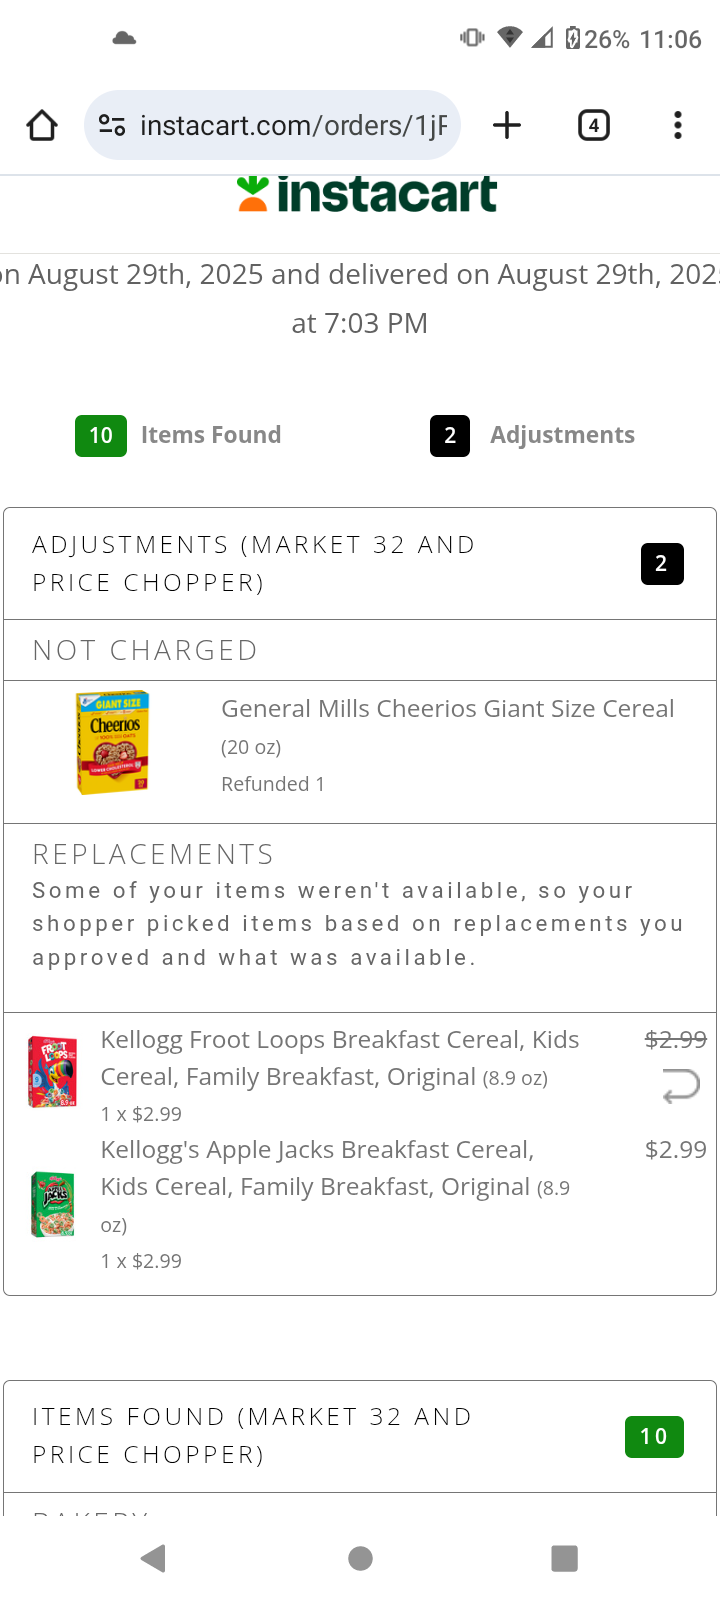Tap the Froot Loops product image
Image resolution: width=720 pixels, height=1600 pixels.
53,1072
